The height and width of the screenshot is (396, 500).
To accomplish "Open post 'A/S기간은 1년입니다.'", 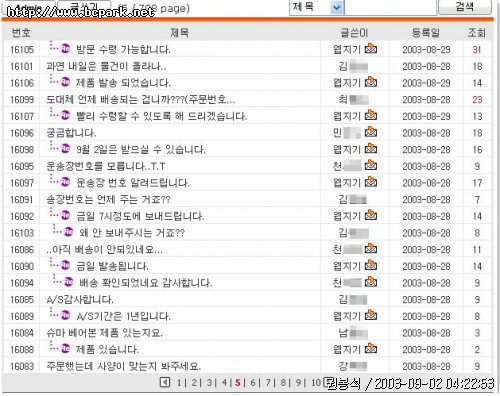I will pyautogui.click(x=123, y=316).
